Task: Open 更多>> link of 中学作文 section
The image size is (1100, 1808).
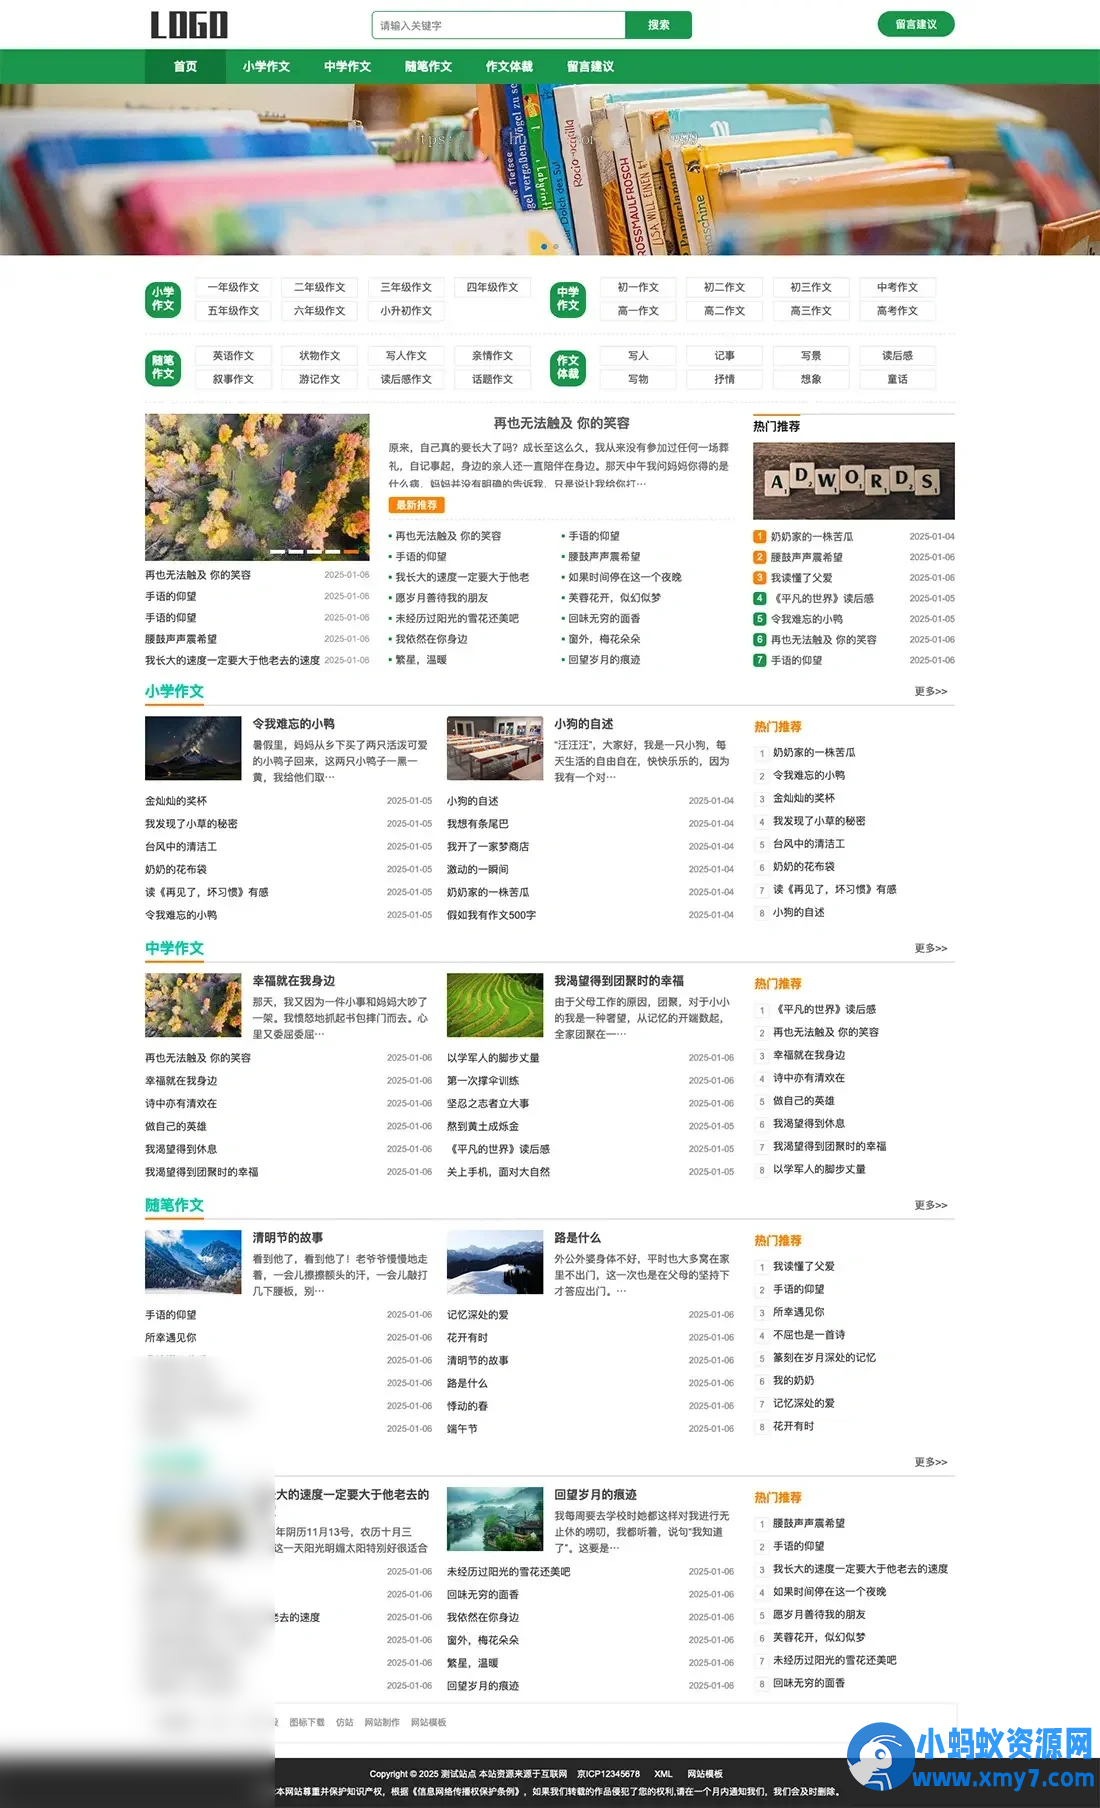Action: tap(930, 948)
